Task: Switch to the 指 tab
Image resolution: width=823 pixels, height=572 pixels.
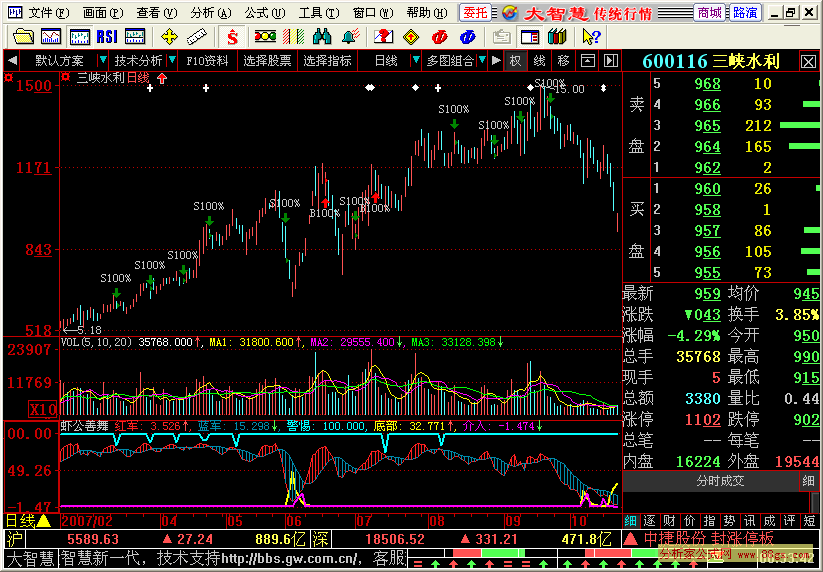Action: (x=709, y=521)
